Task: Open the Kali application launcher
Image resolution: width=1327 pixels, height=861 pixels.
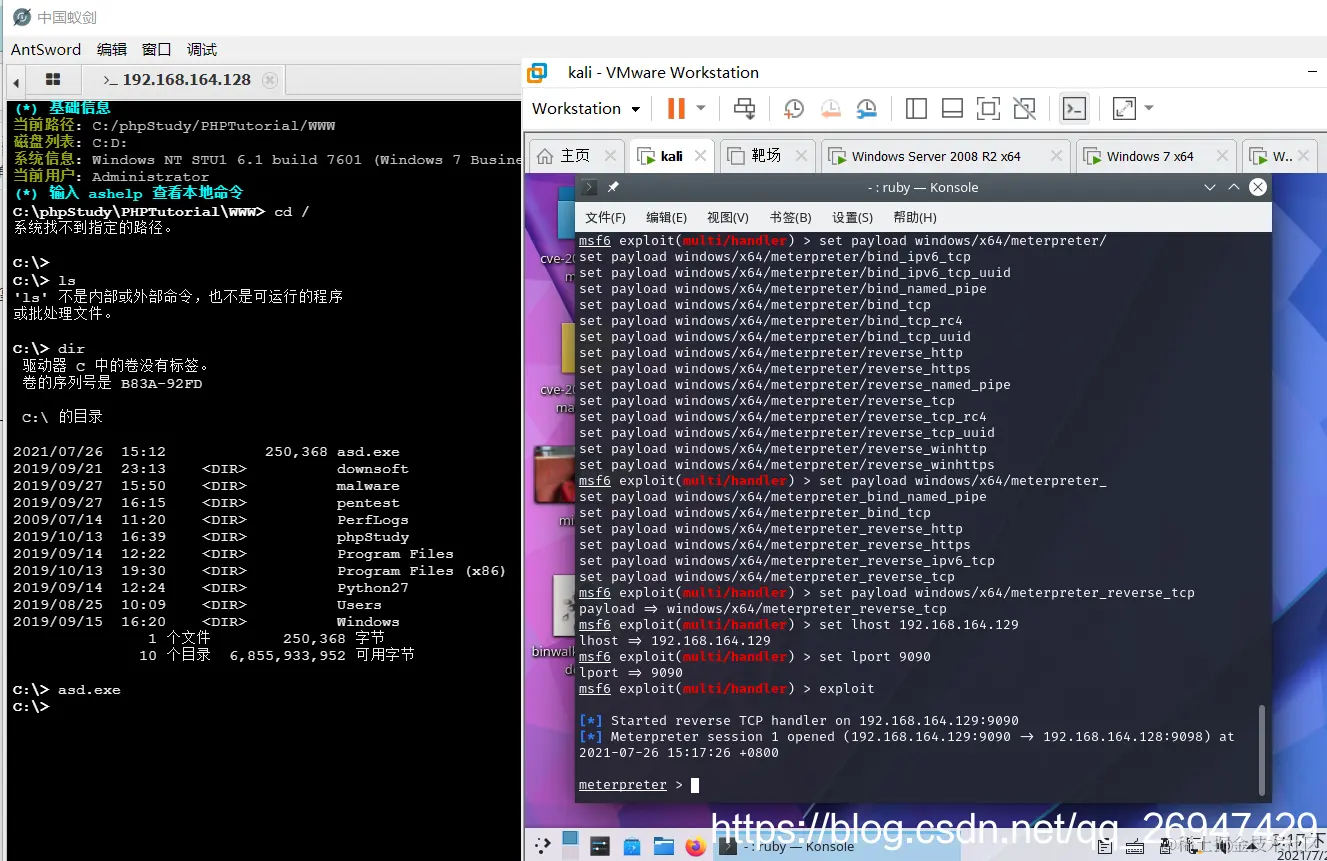Action: pyautogui.click(x=542, y=846)
